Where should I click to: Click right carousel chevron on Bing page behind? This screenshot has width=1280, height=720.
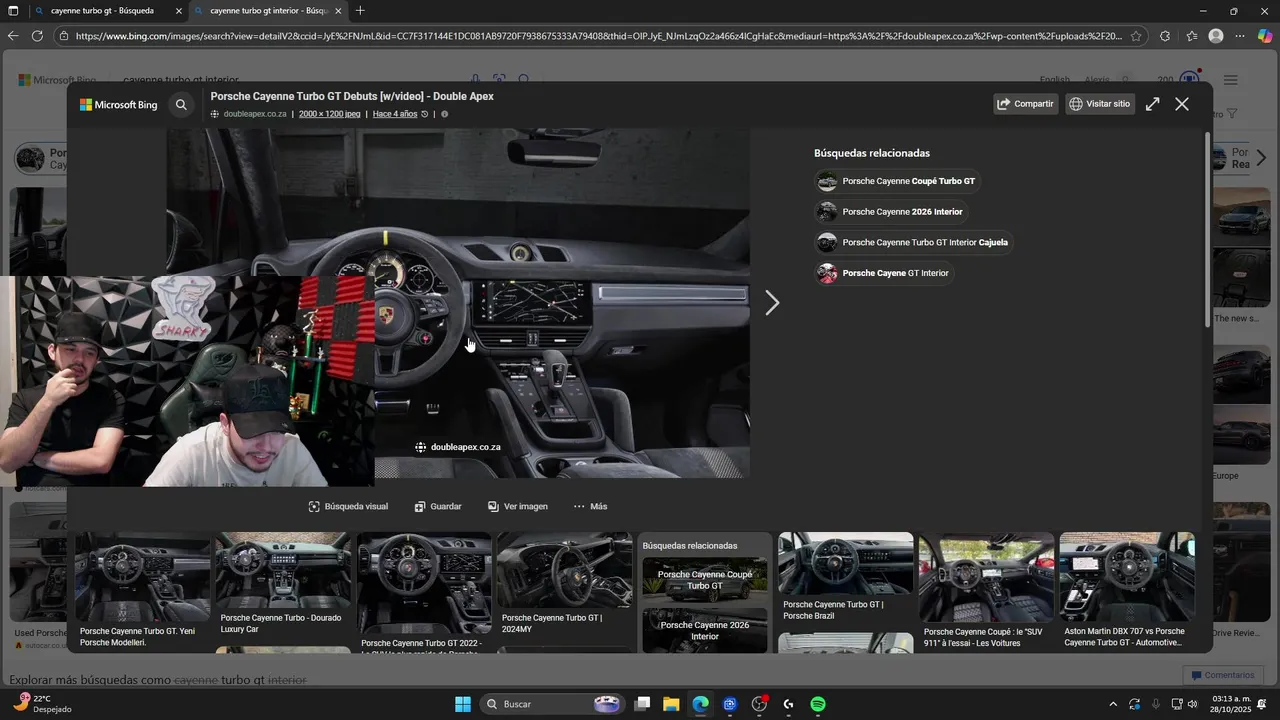tap(1261, 158)
